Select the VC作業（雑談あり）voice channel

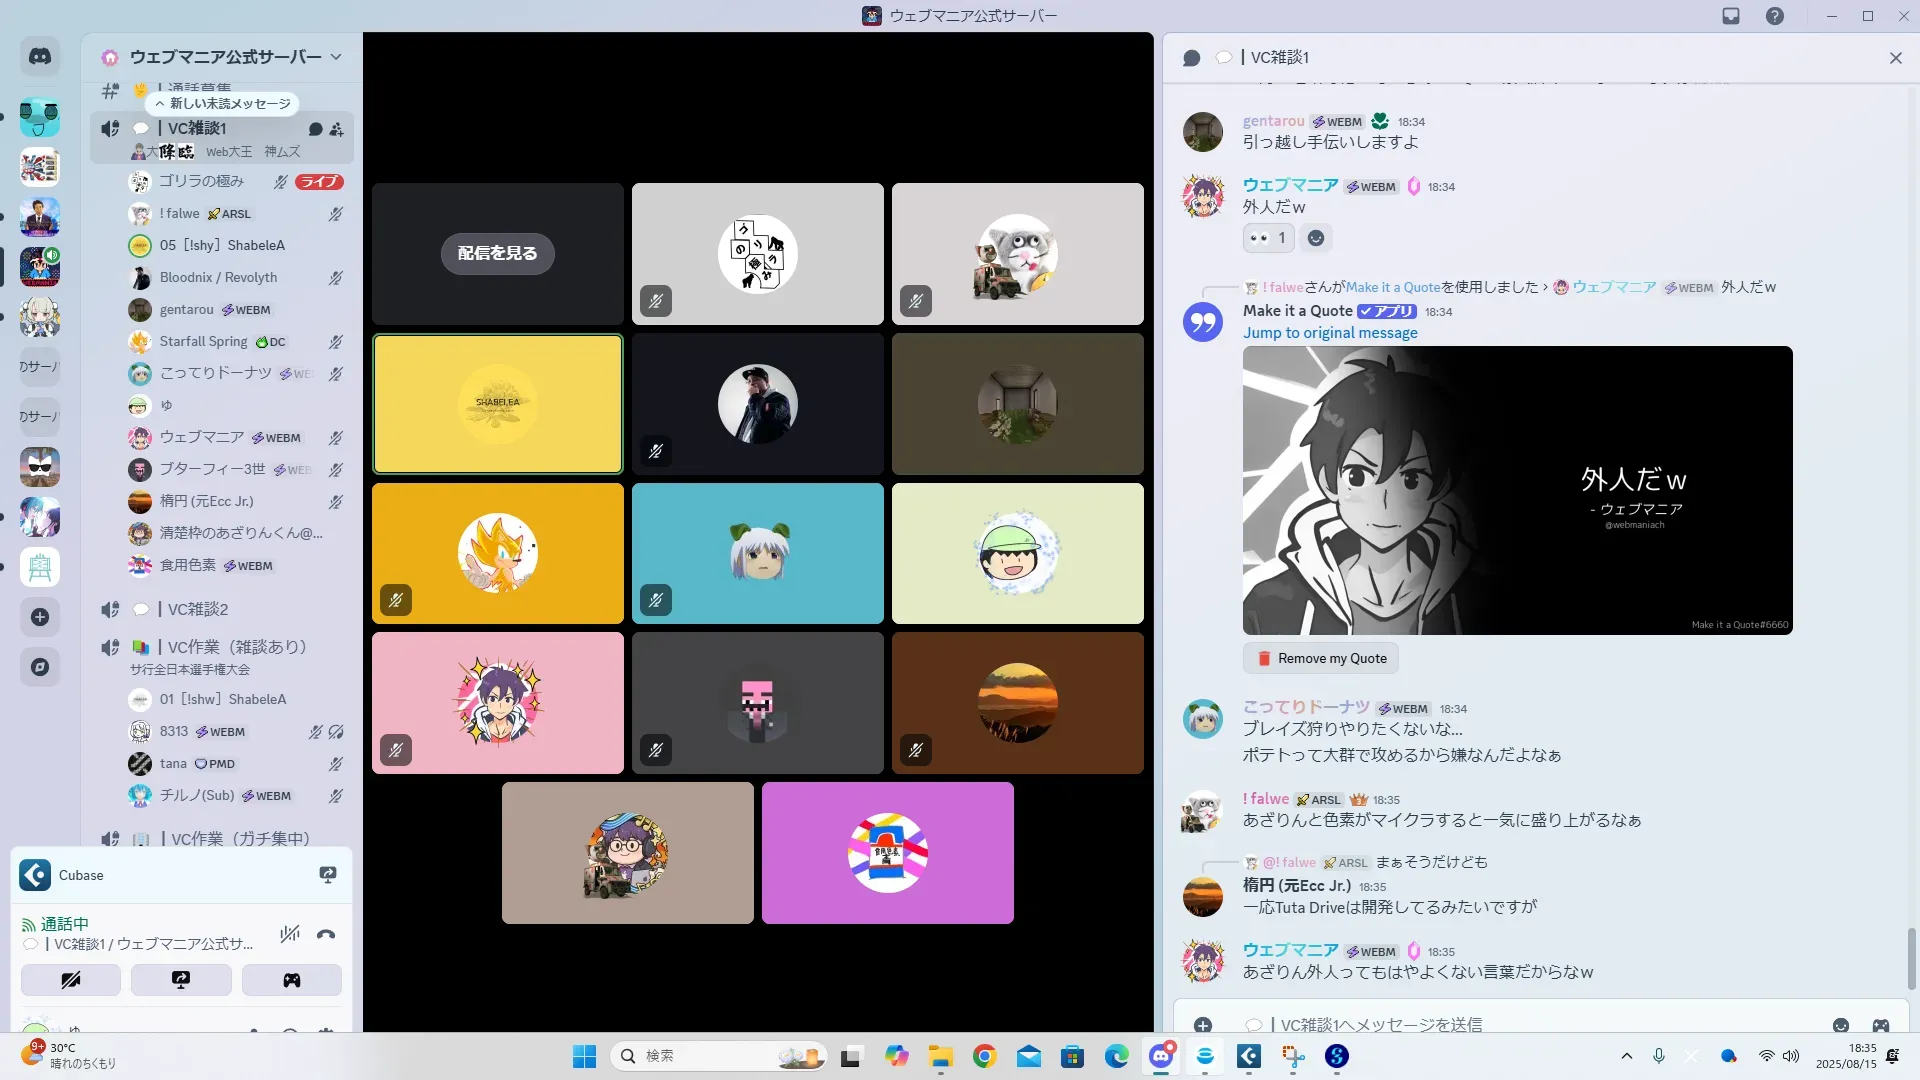click(x=237, y=647)
